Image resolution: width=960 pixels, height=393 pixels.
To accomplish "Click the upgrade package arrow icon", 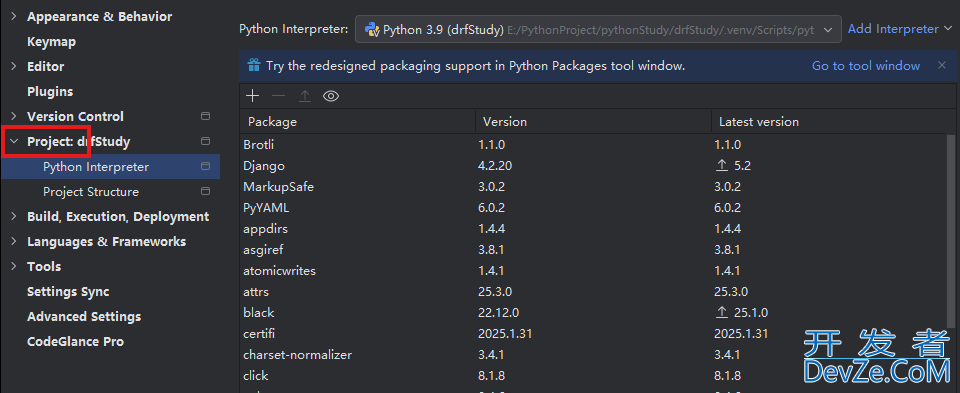I will click(305, 96).
